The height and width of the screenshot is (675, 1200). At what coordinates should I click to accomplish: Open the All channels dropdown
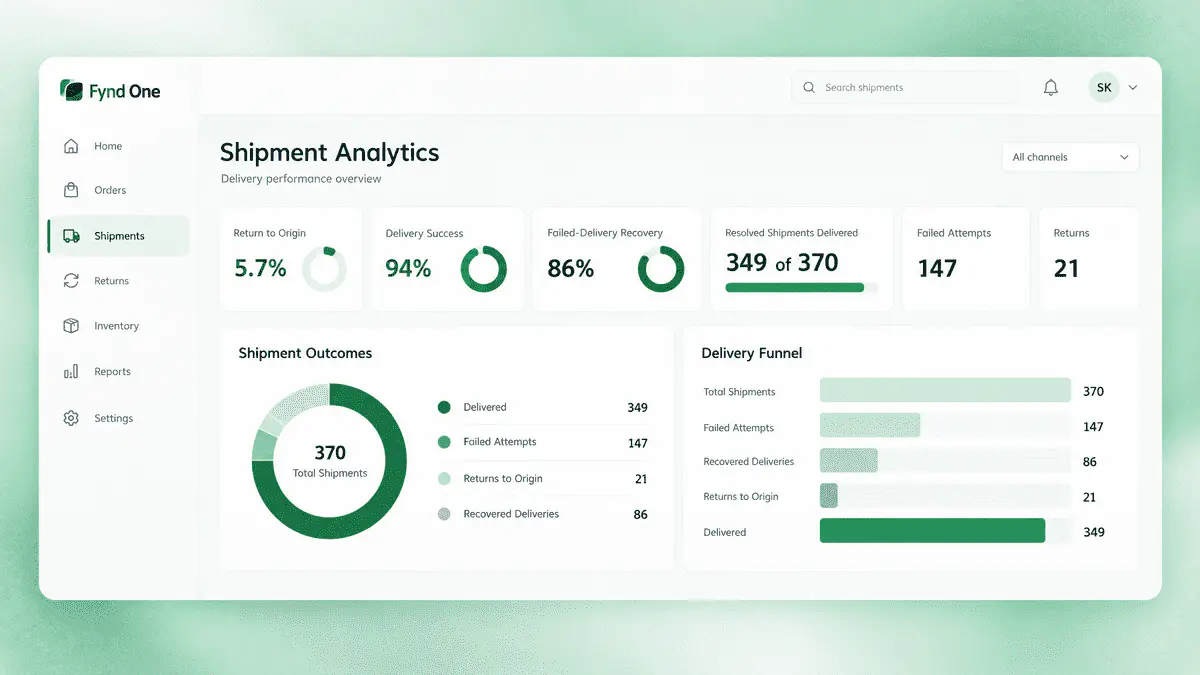pyautogui.click(x=1070, y=157)
